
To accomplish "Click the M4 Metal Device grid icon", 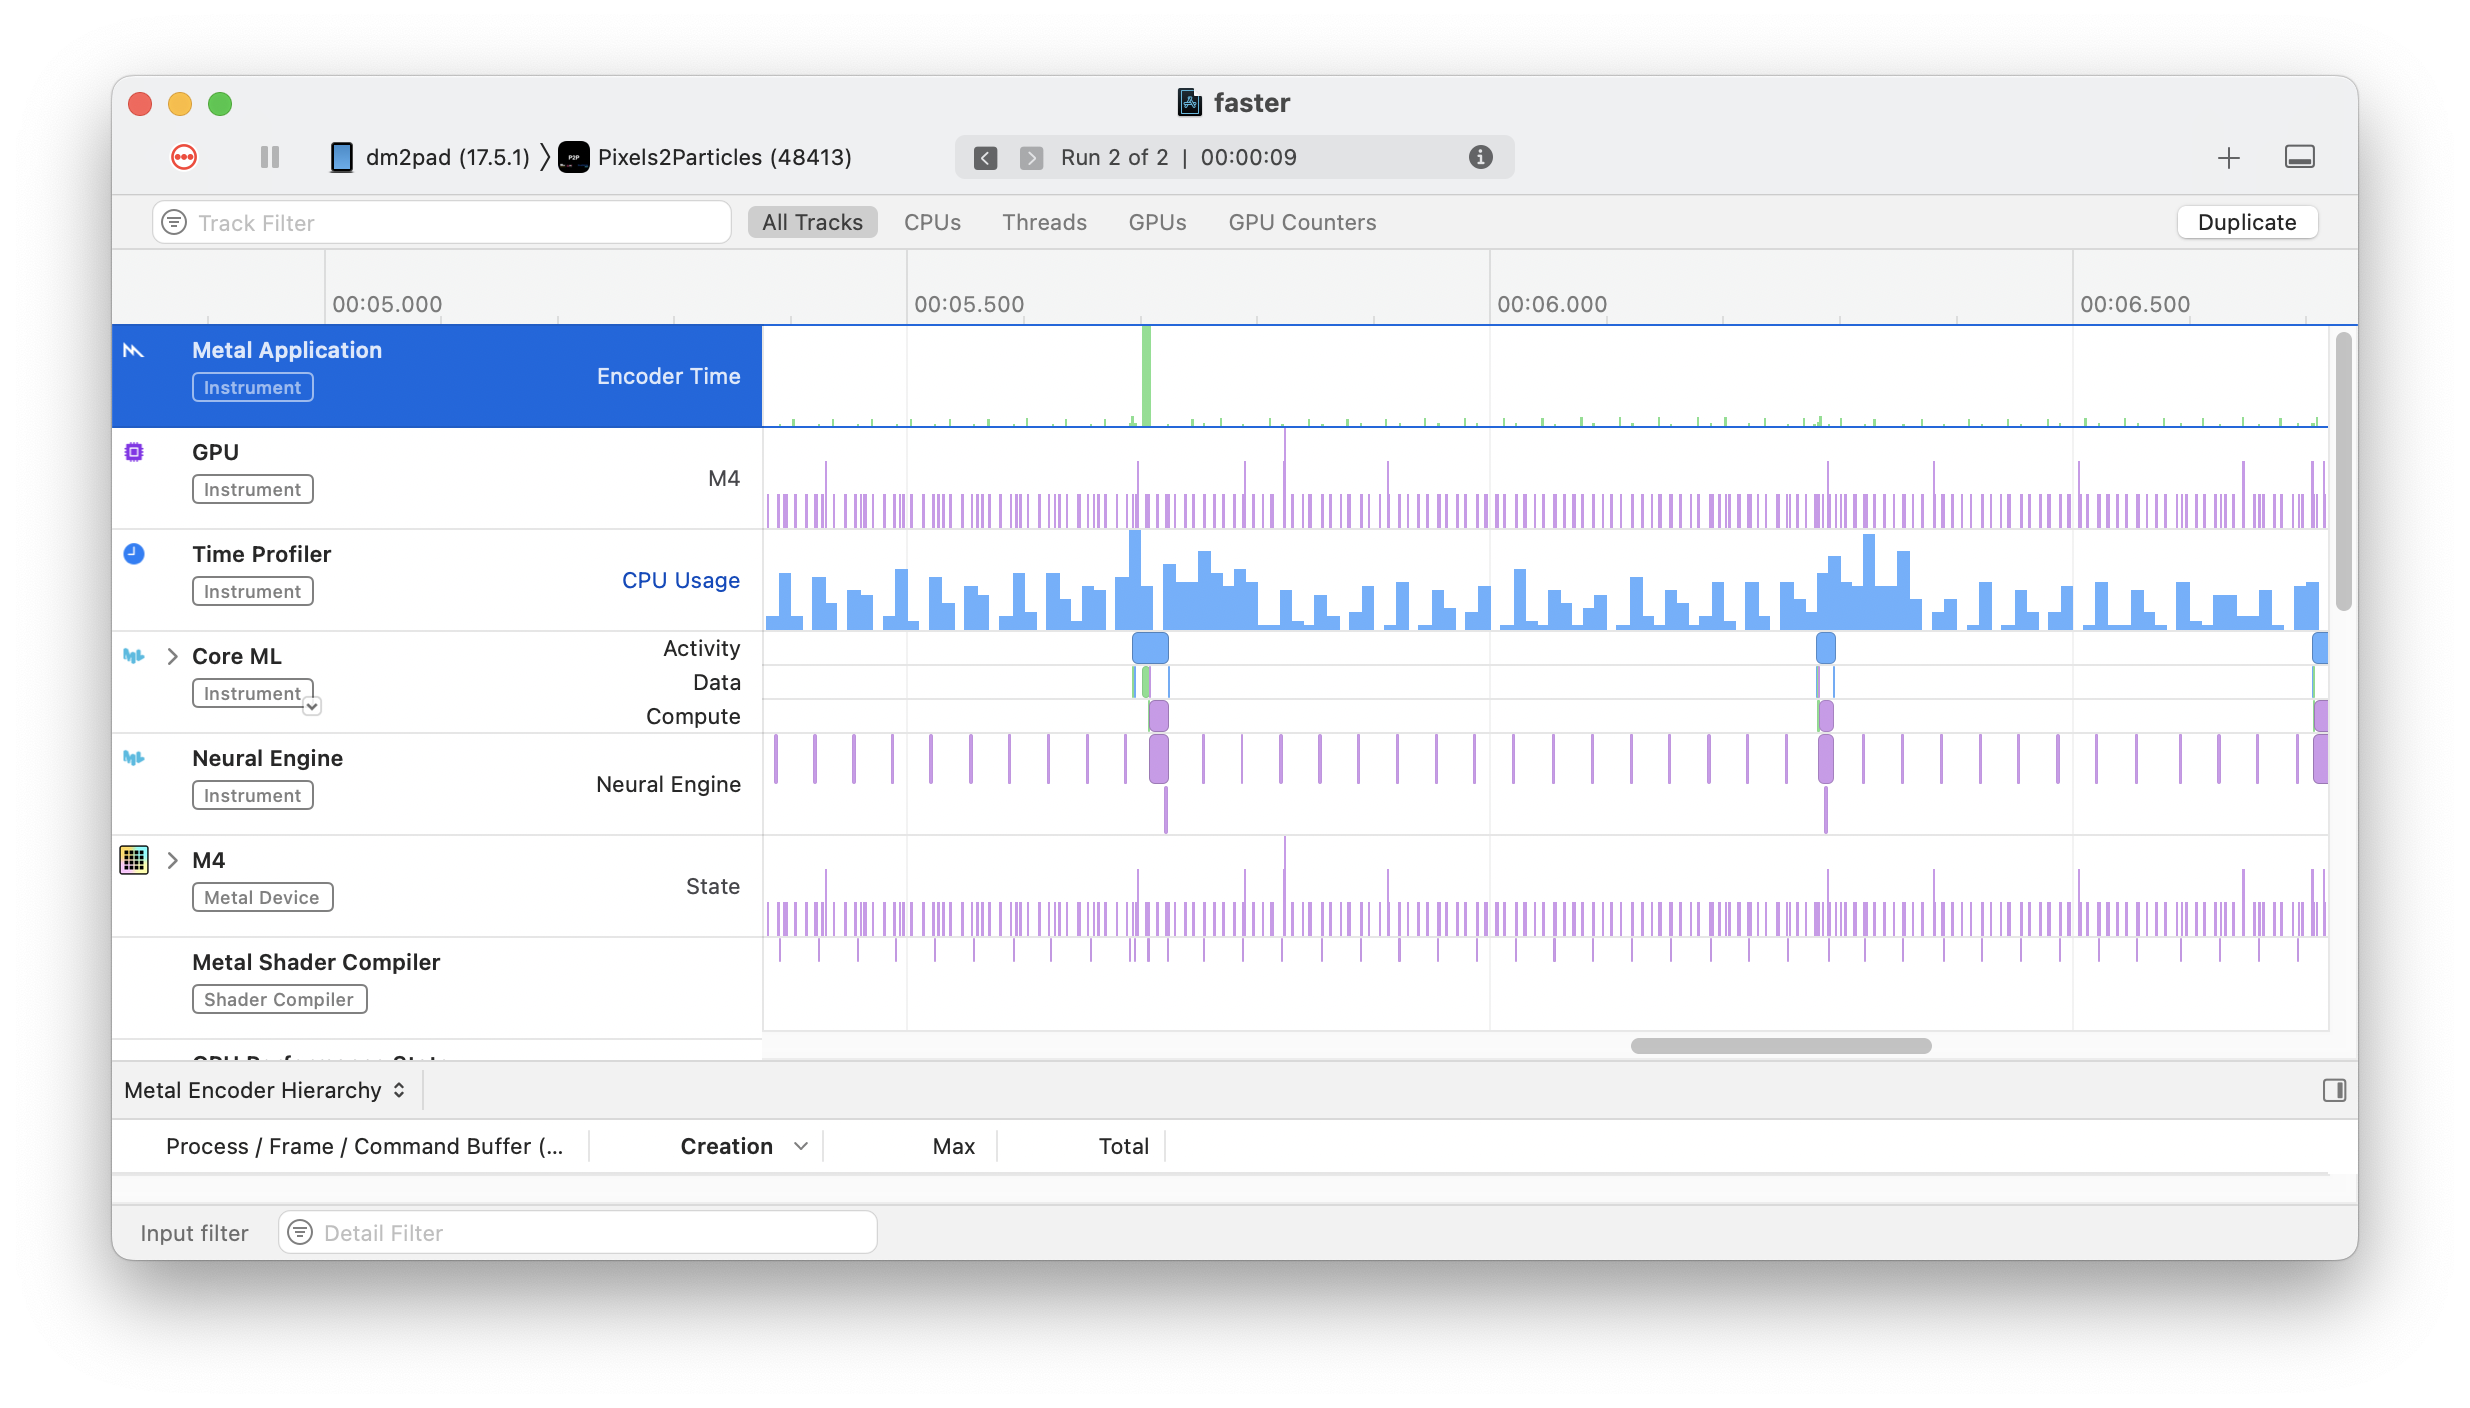I will click(x=134, y=860).
